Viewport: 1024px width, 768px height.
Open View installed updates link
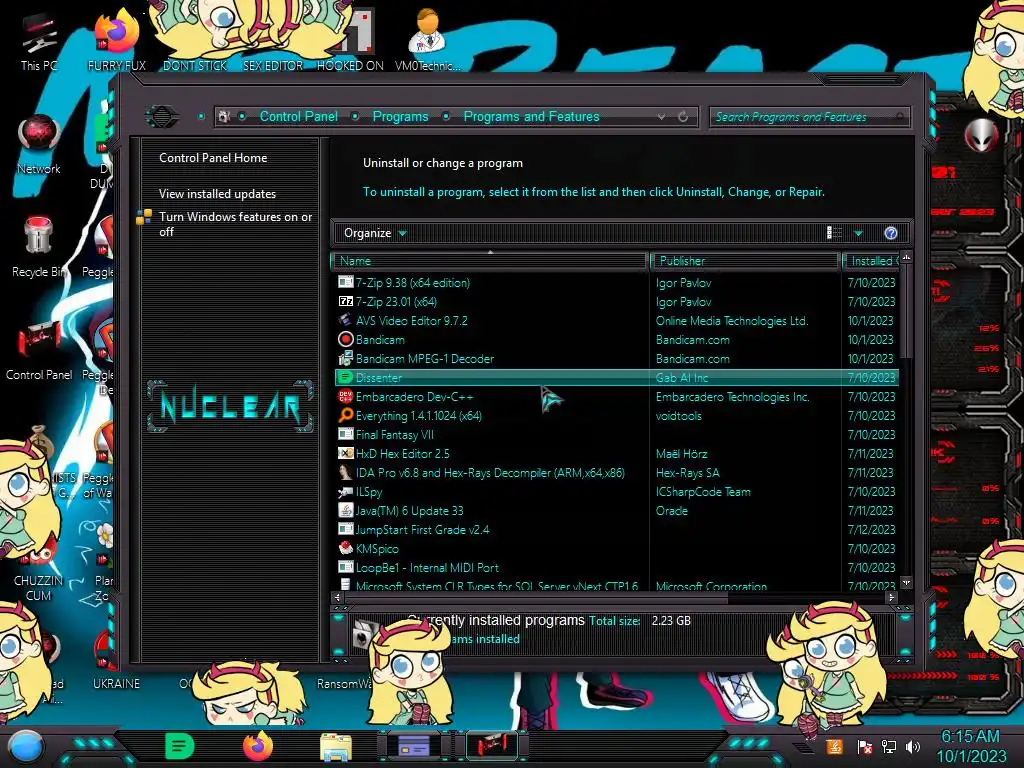tap(217, 194)
